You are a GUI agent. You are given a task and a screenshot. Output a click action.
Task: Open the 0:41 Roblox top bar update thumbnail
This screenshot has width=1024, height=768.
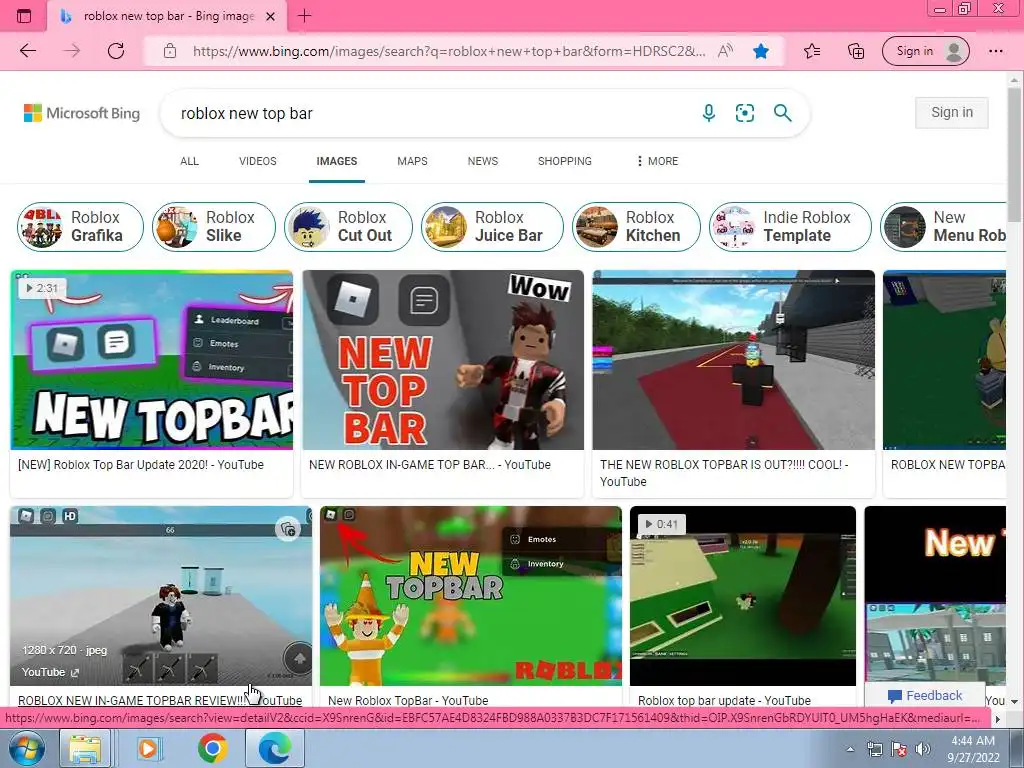point(743,596)
